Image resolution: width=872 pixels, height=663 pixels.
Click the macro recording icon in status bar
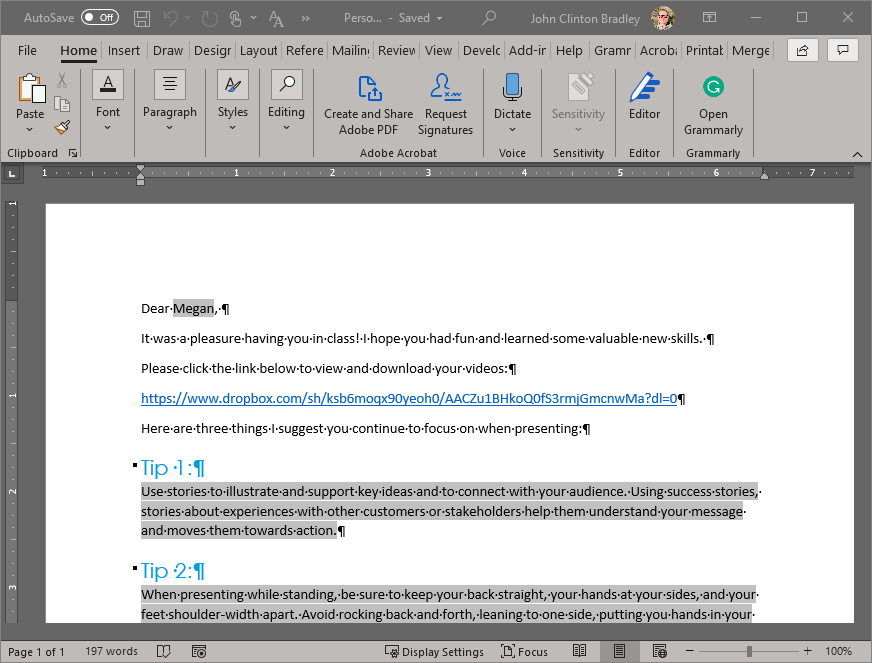(199, 651)
